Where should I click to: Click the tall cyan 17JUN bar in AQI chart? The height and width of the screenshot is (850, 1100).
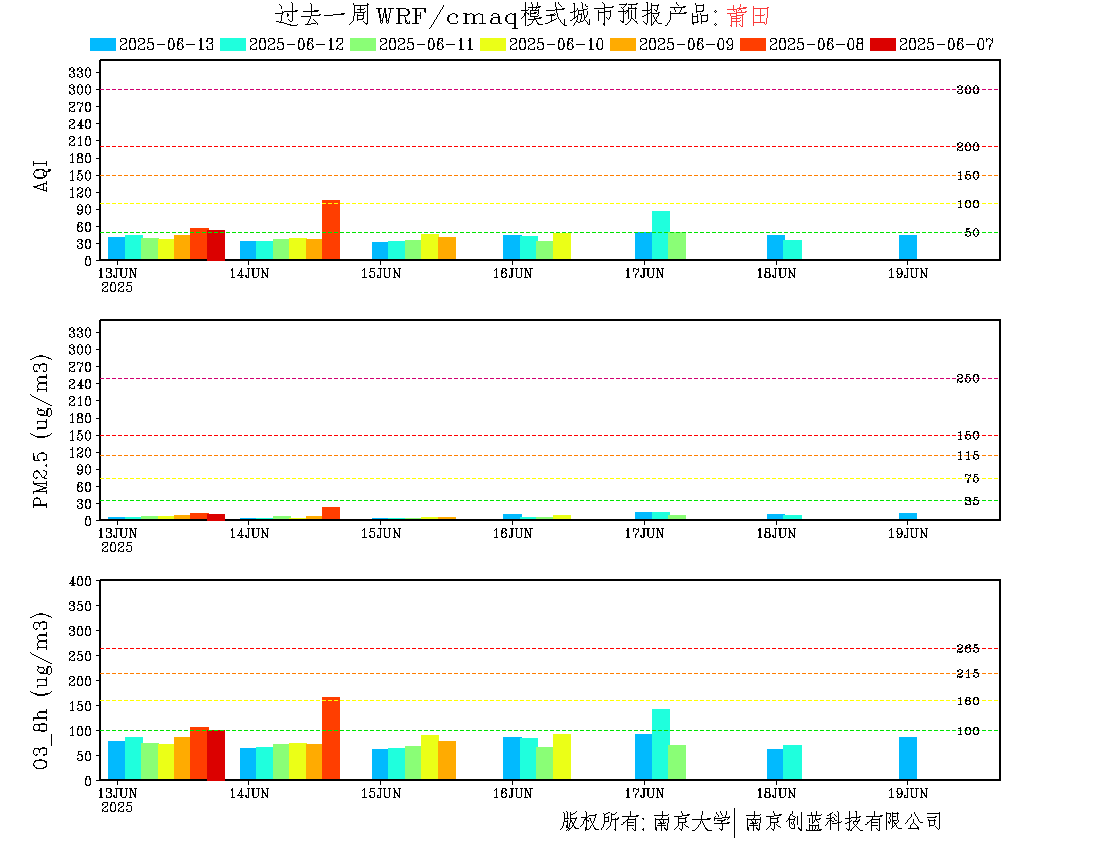click(661, 236)
